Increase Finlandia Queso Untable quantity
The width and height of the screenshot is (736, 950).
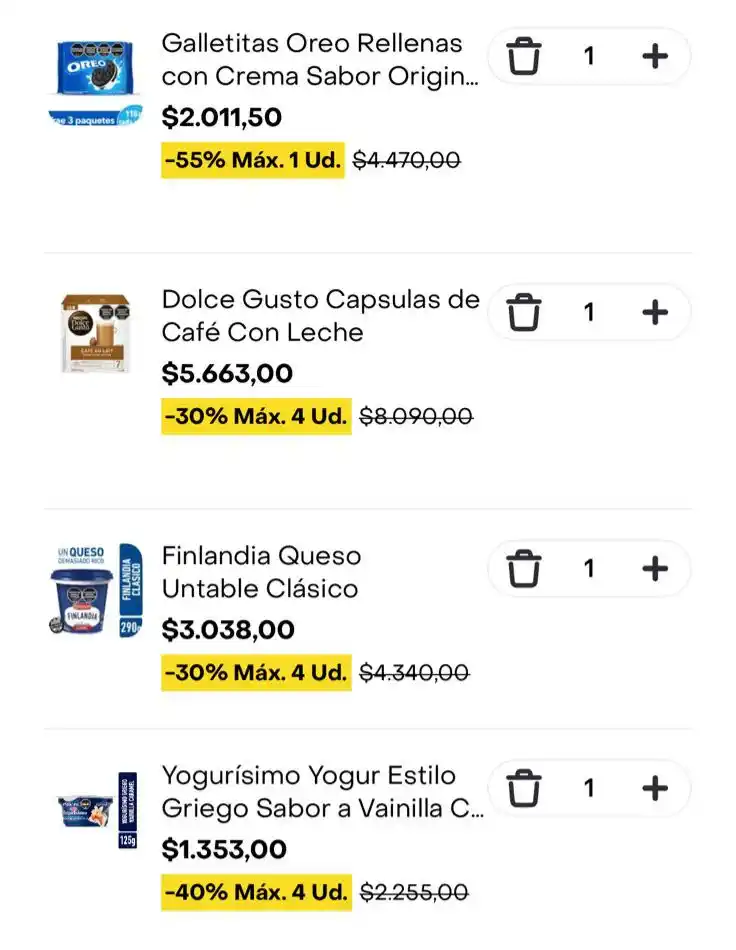click(x=655, y=569)
